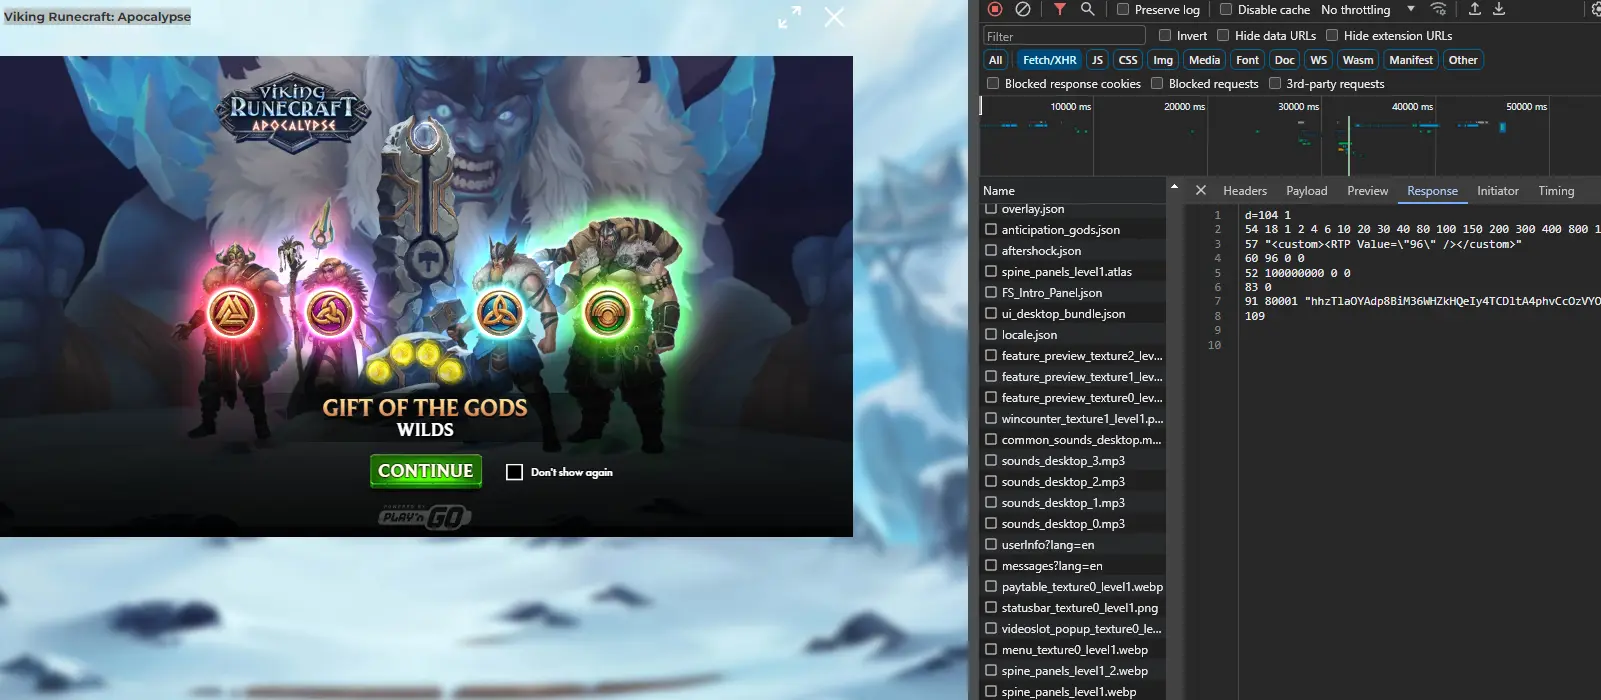Filter requests by CSS

[1128, 60]
